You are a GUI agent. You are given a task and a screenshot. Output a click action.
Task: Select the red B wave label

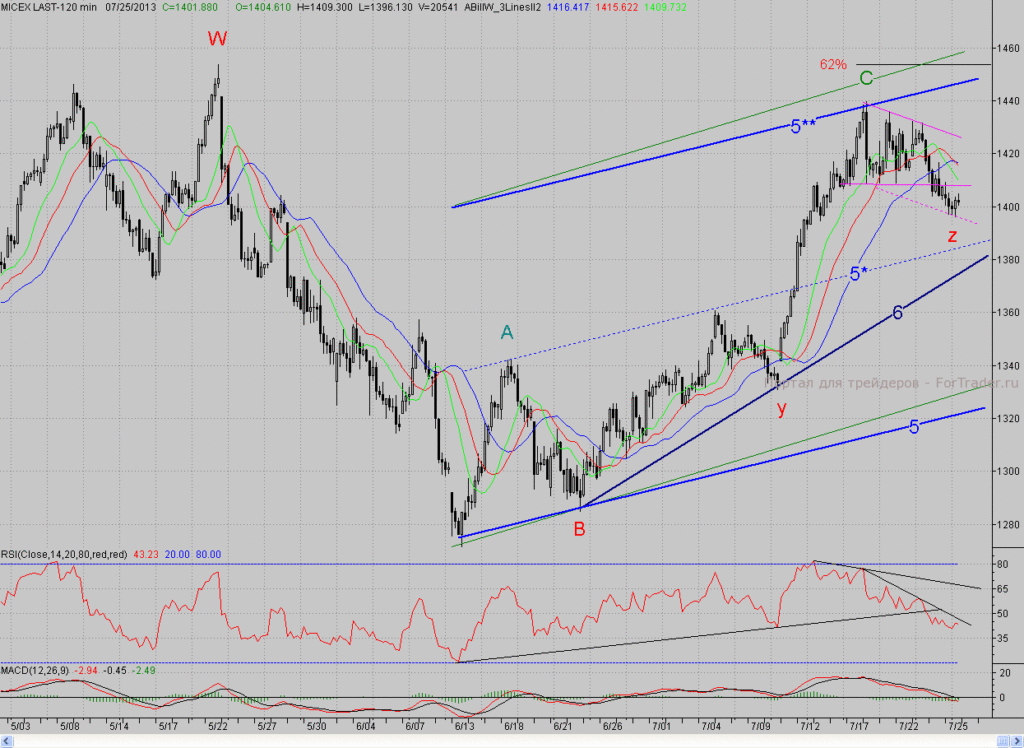pyautogui.click(x=579, y=530)
